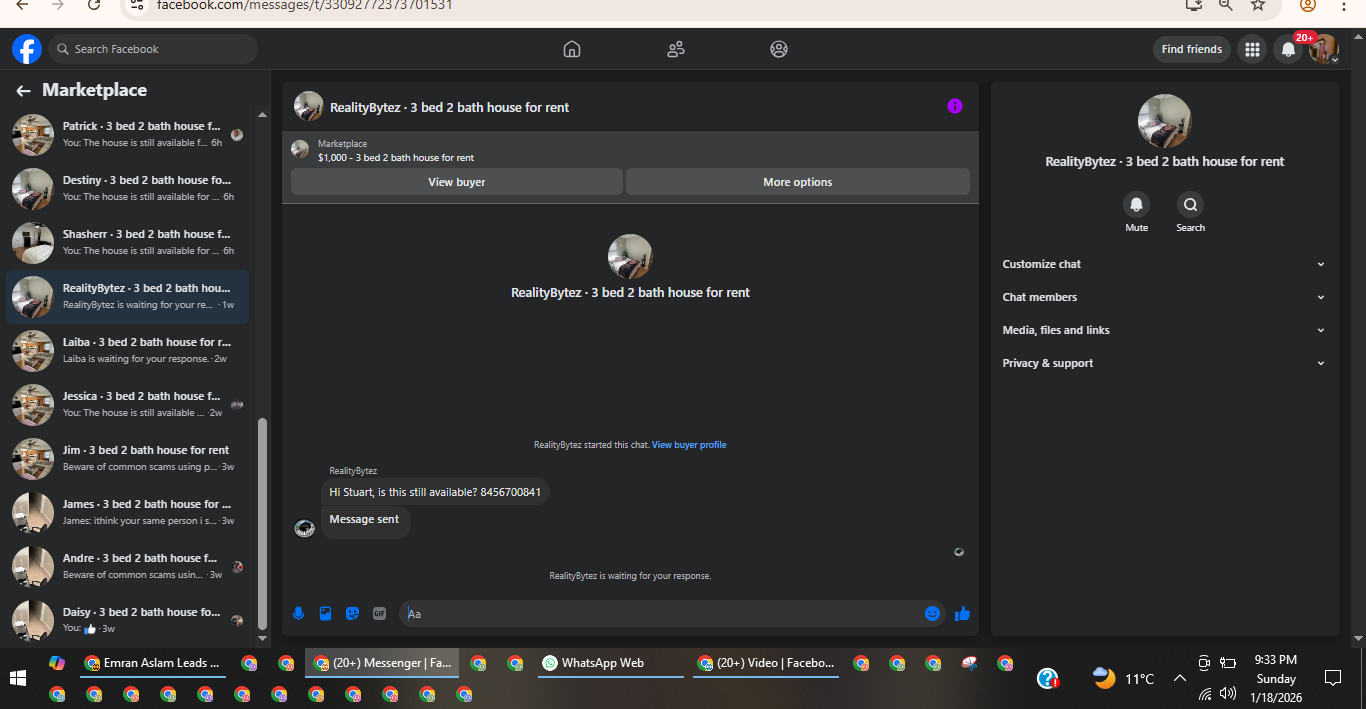Screen dimensions: 1366x709
Task: Open the Jessica conversation
Action: (x=128, y=404)
